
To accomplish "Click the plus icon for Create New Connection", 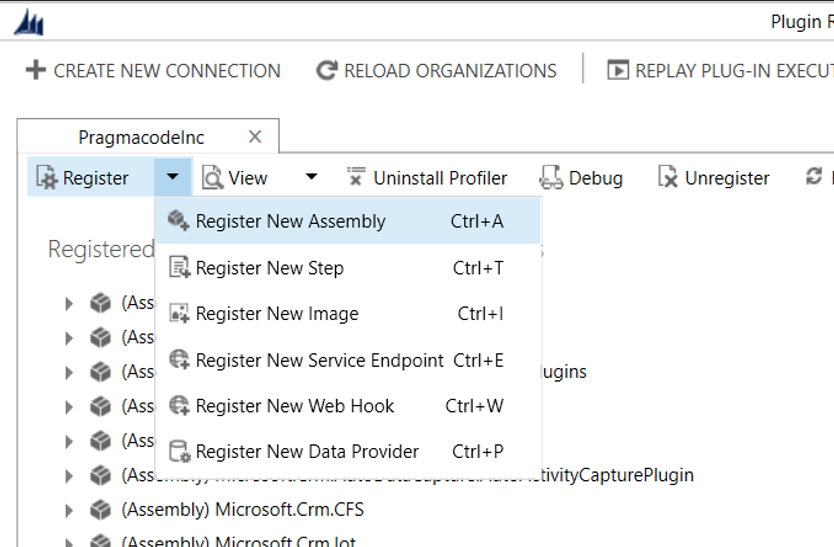I will pos(36,70).
